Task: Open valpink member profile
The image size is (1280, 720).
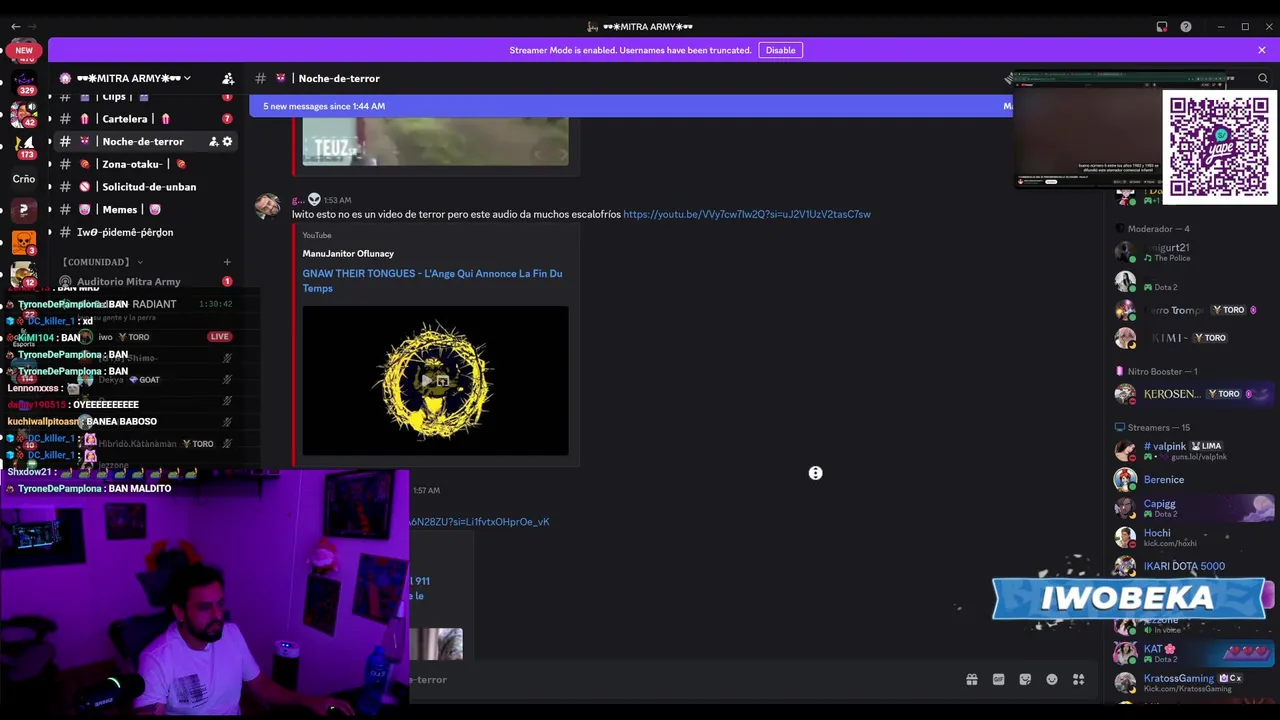Action: [x=1193, y=451]
